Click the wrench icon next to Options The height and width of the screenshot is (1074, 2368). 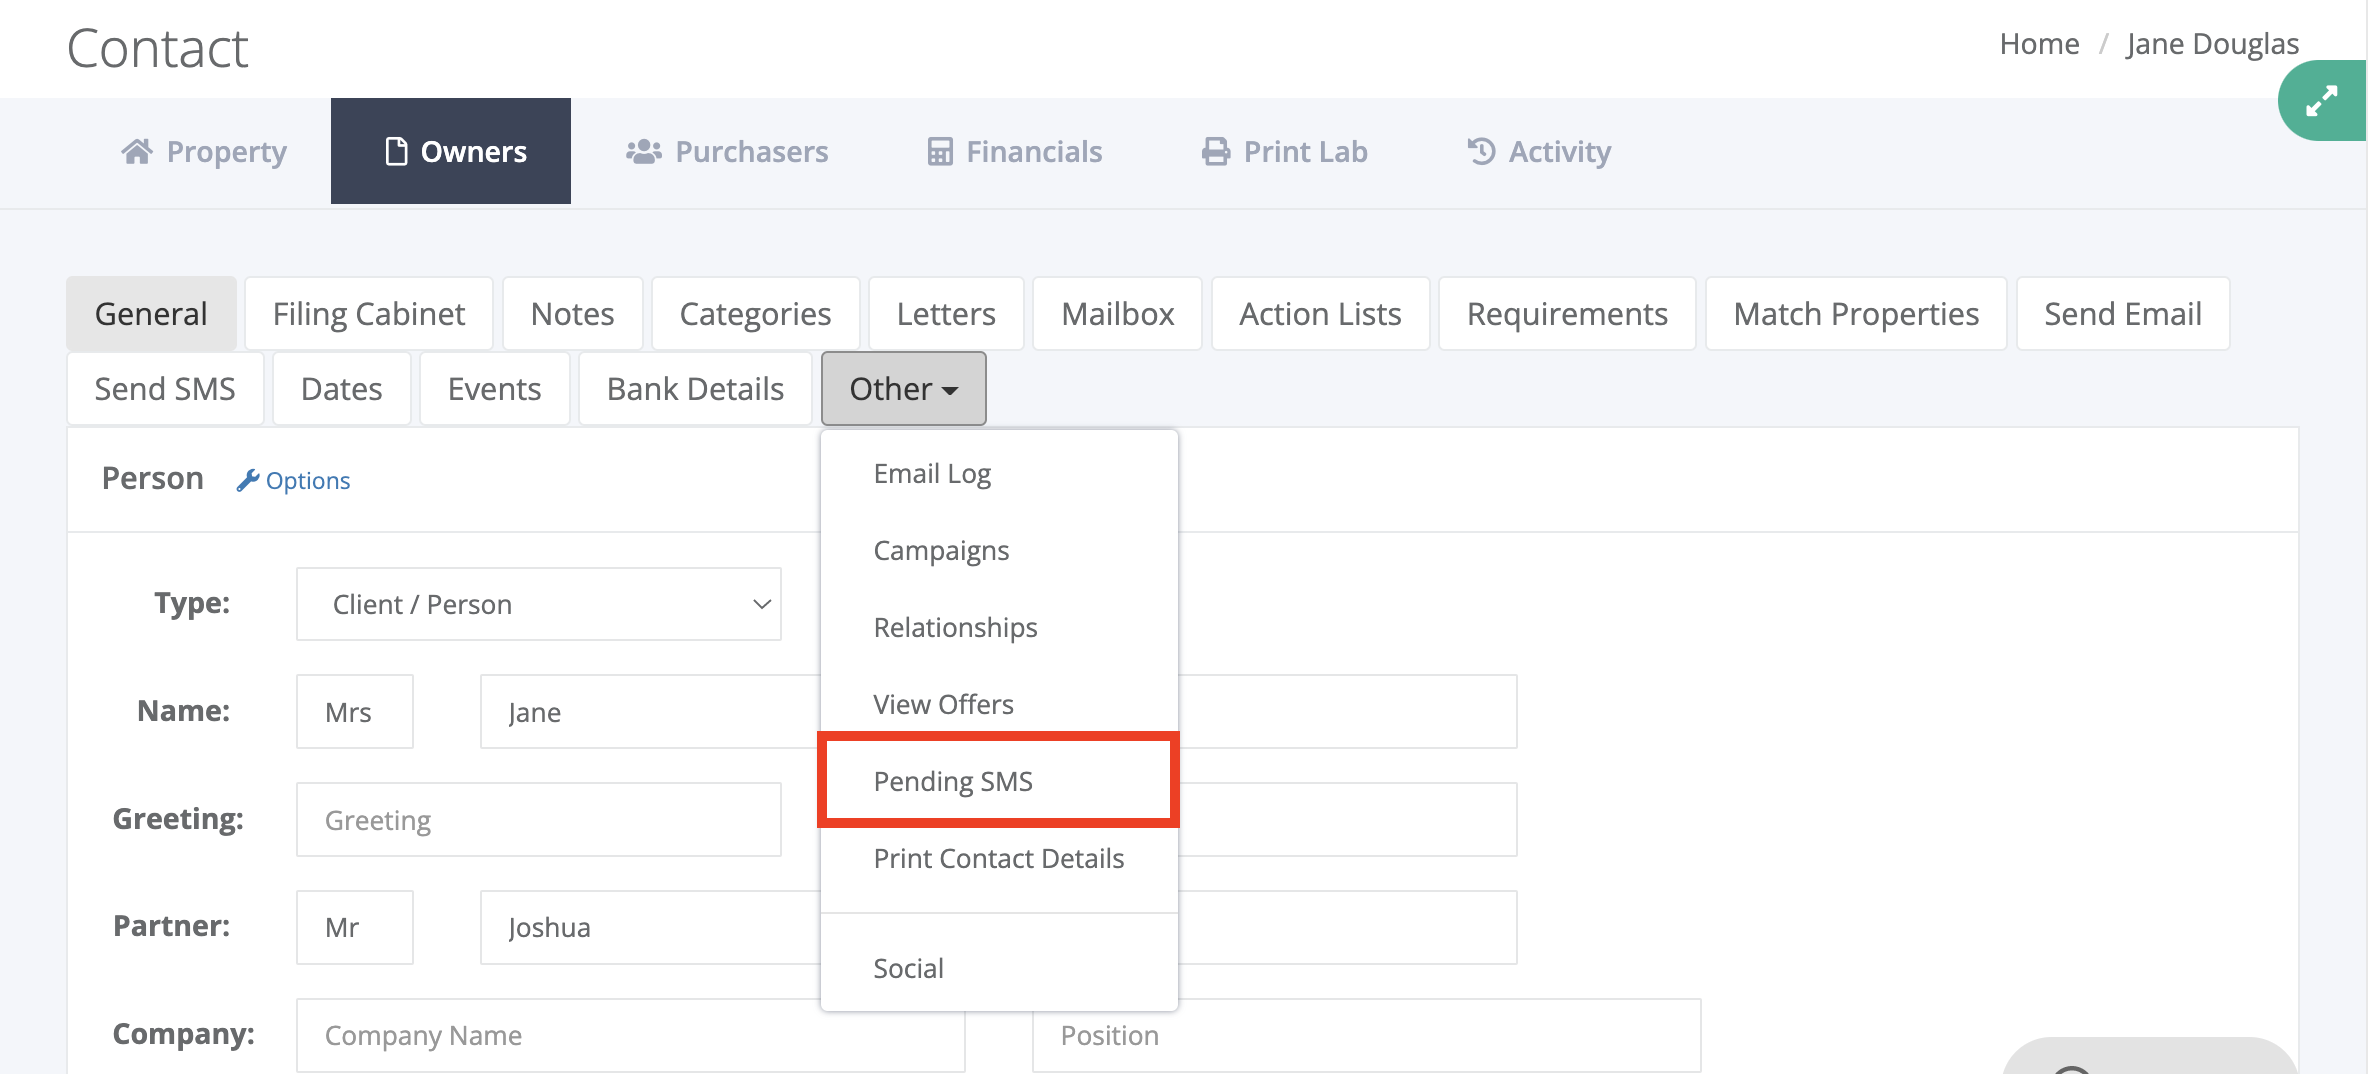click(247, 481)
